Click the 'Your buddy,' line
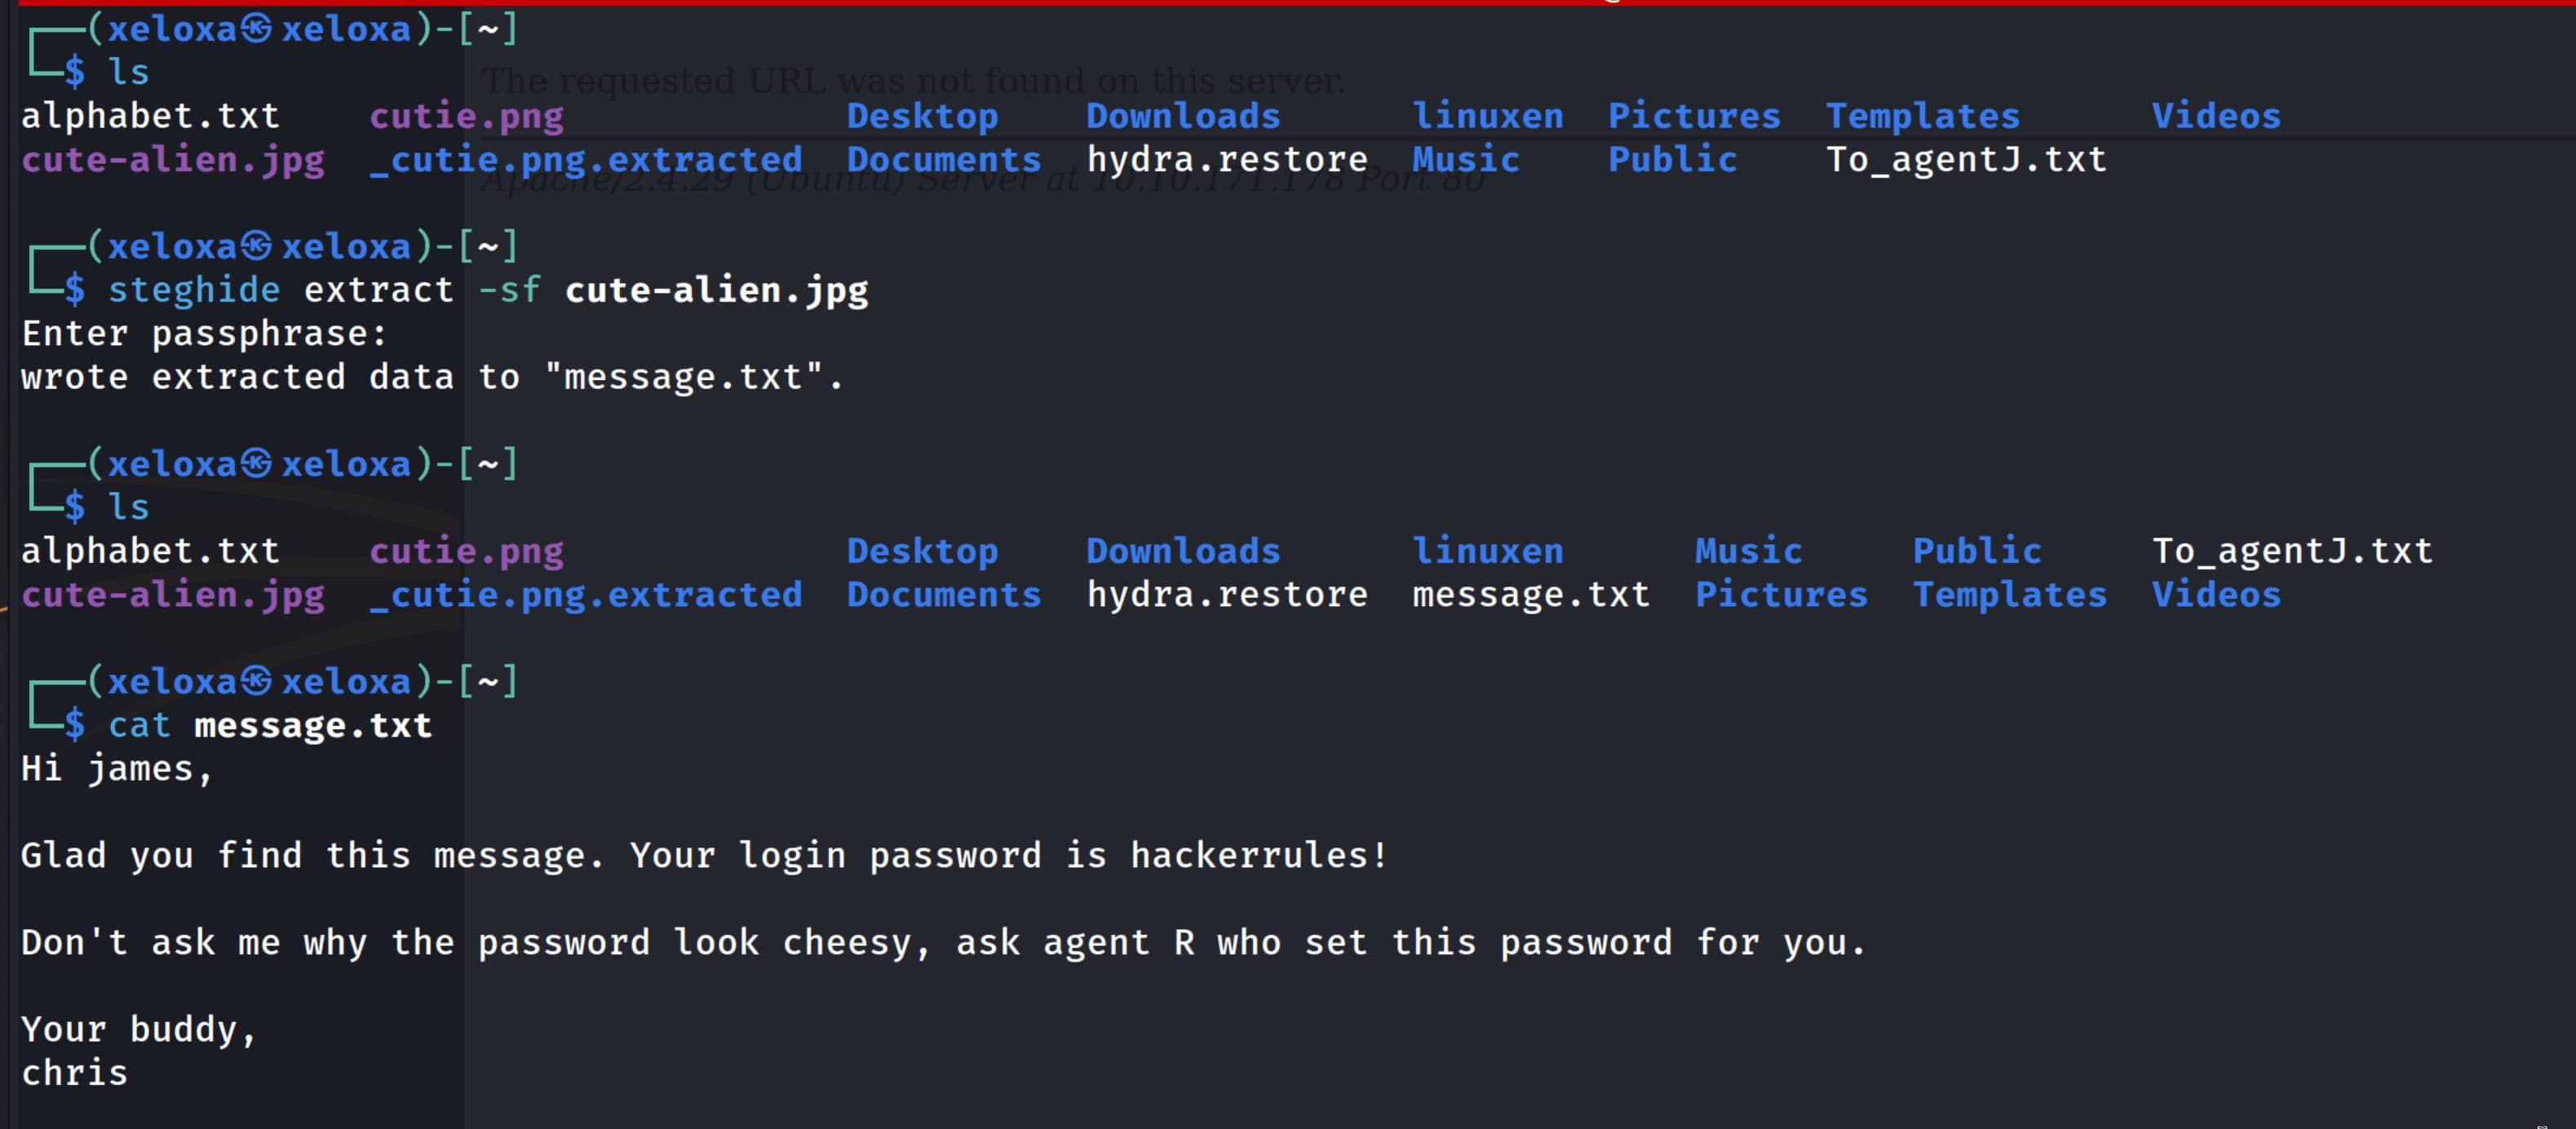This screenshot has height=1129, width=2576. point(138,1030)
